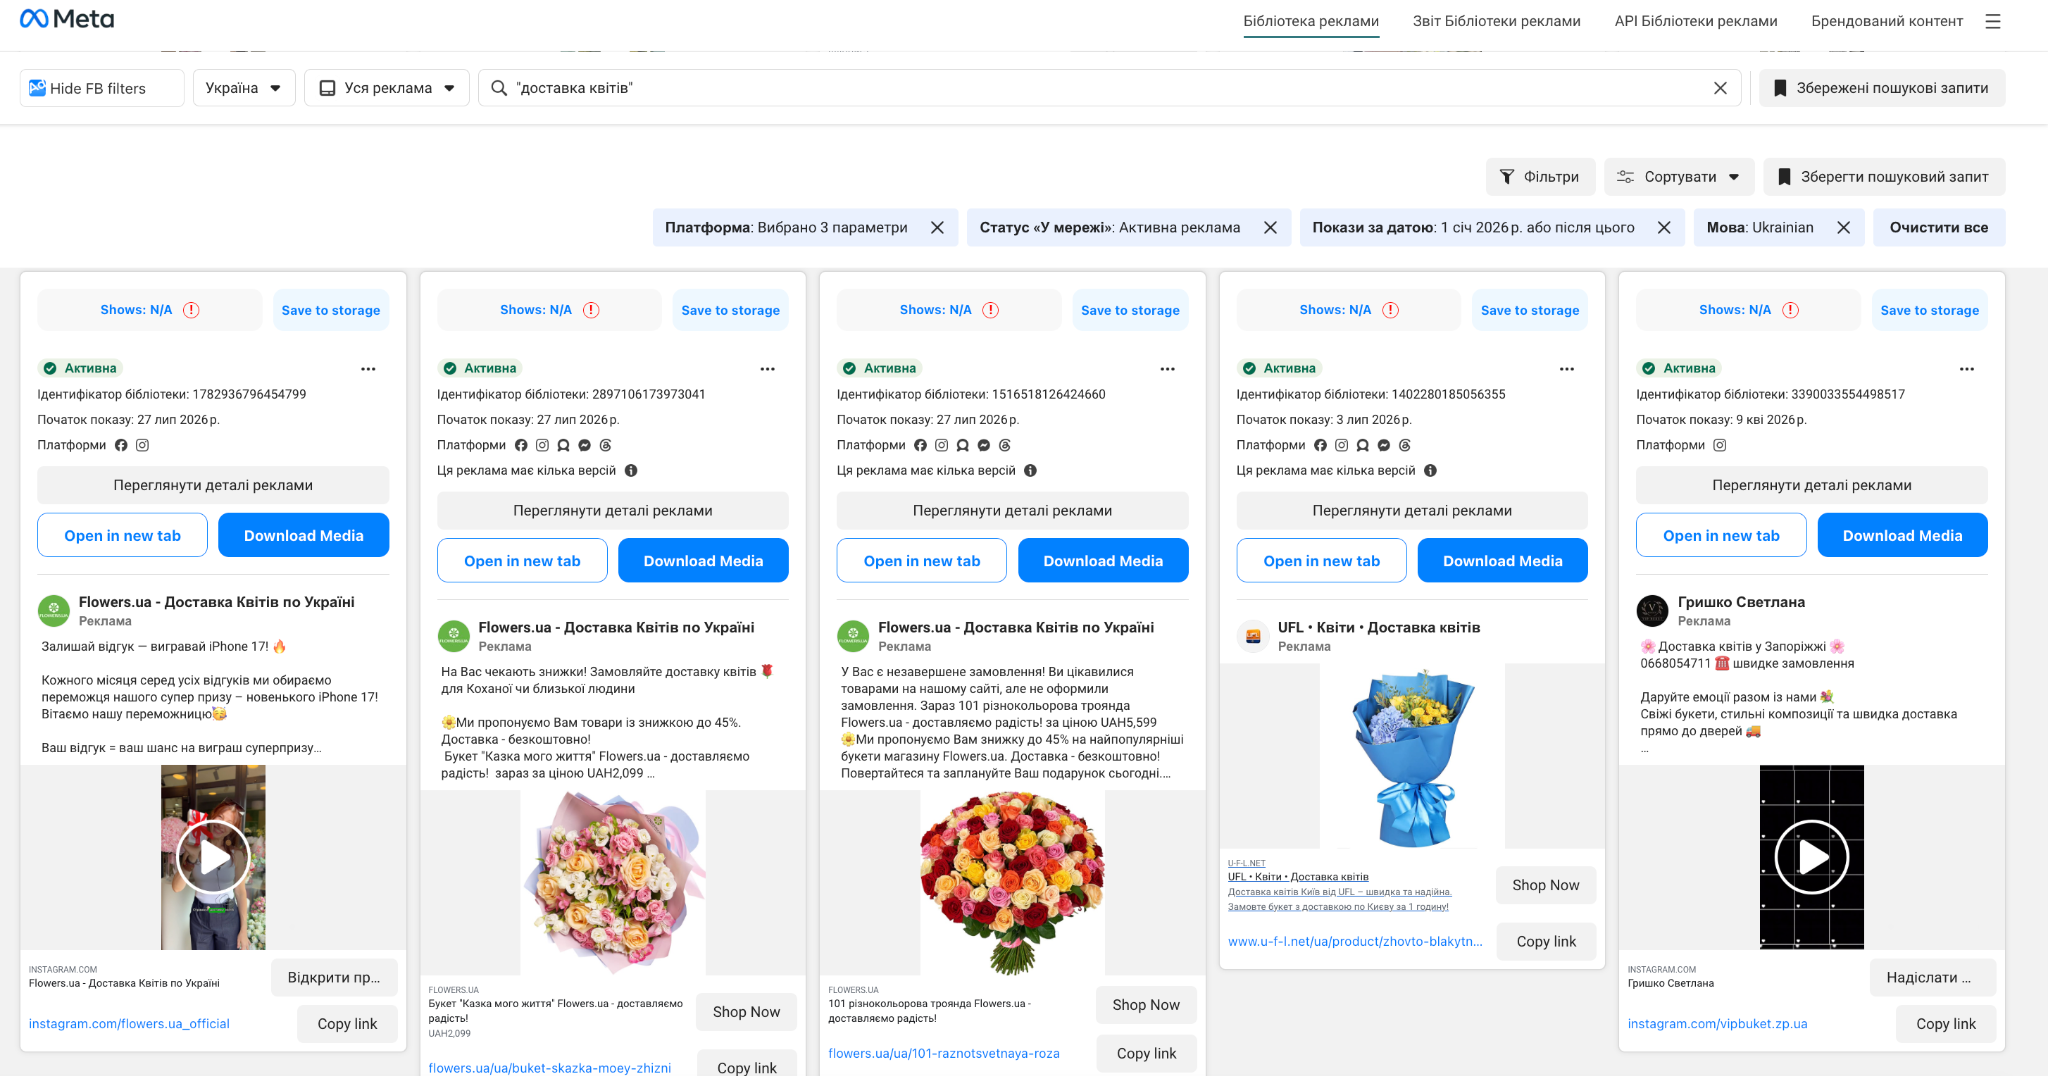Remove the Платформа filter chip
This screenshot has height=1076, width=2048.
[937, 228]
